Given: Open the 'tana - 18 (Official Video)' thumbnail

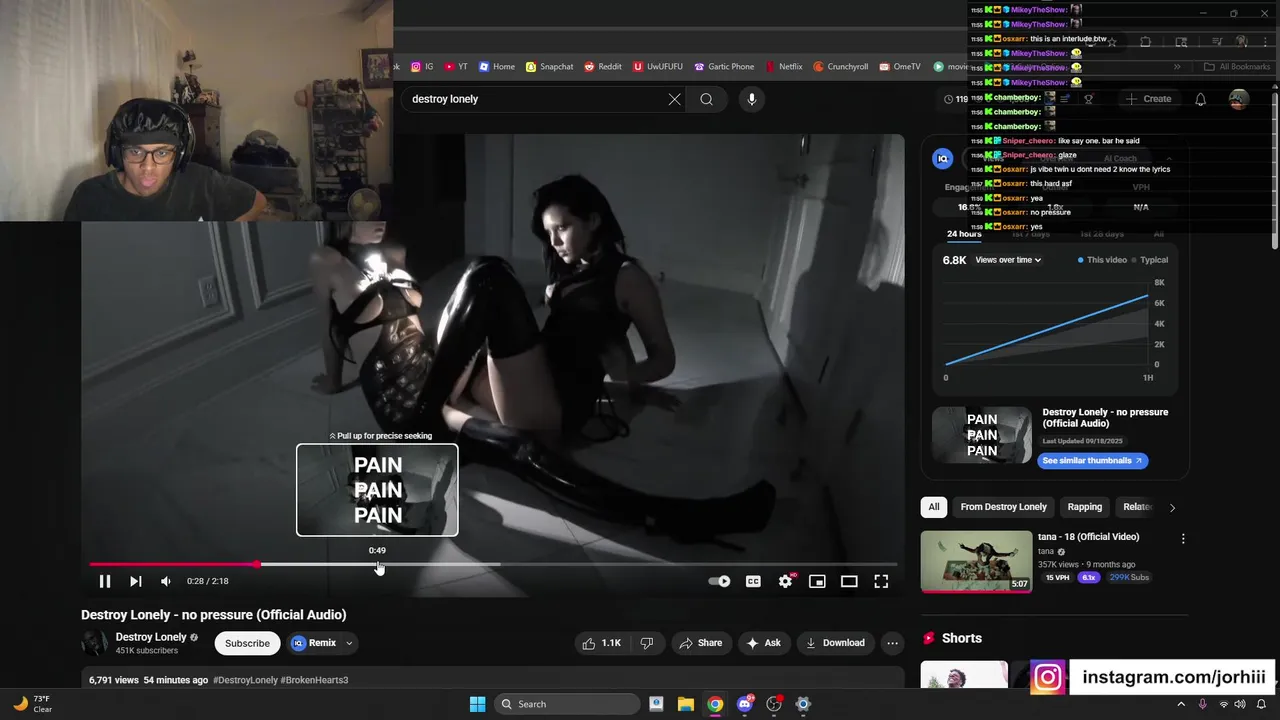Looking at the screenshot, I should 976,562.
